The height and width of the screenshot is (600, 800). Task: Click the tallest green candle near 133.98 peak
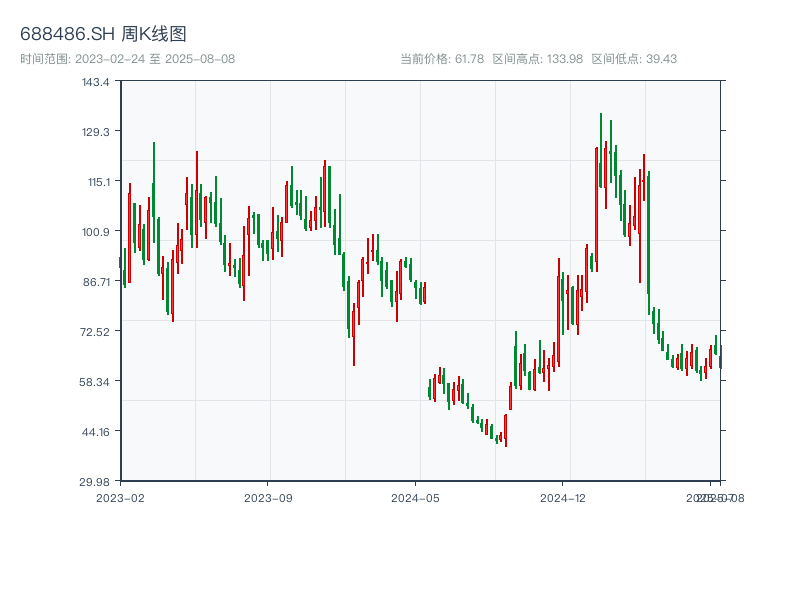point(601,151)
